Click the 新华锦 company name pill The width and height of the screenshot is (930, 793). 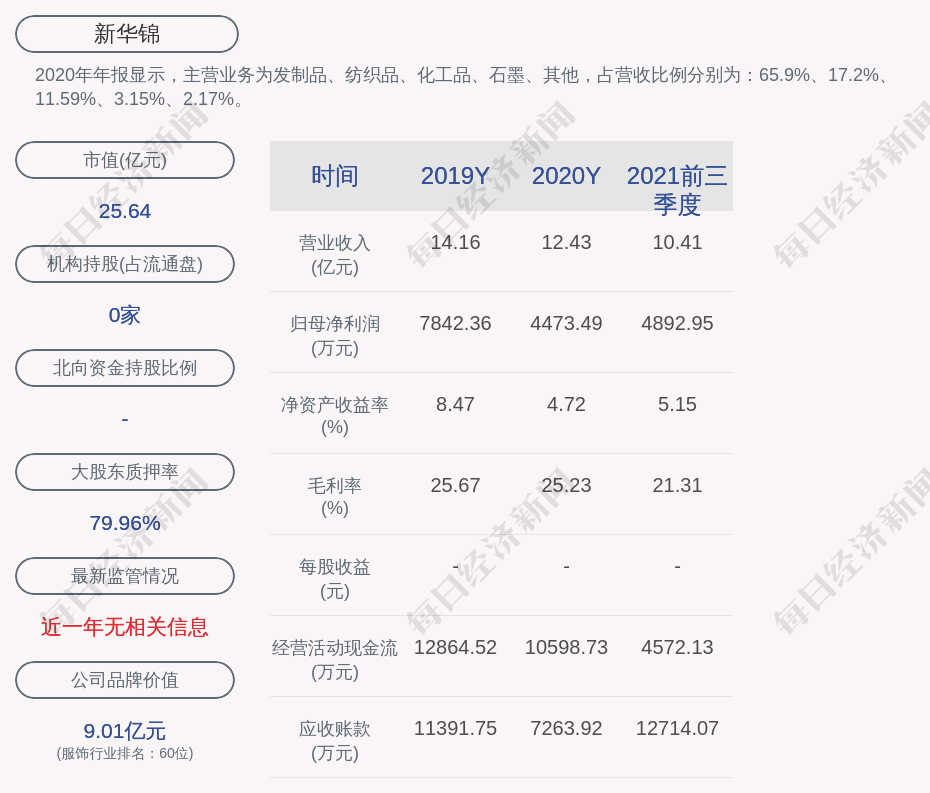pos(127,34)
